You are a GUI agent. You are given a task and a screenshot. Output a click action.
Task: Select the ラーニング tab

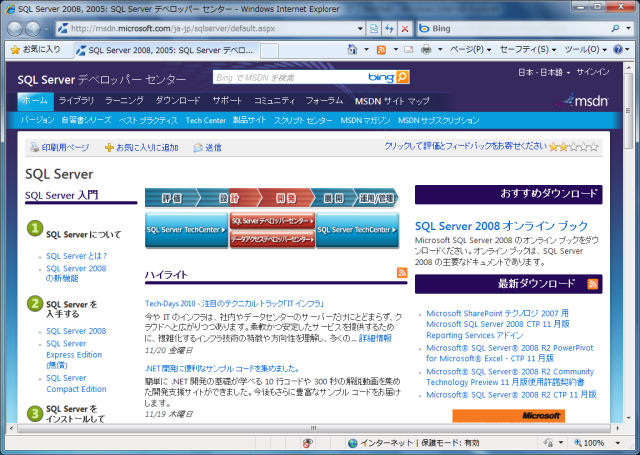pos(124,101)
